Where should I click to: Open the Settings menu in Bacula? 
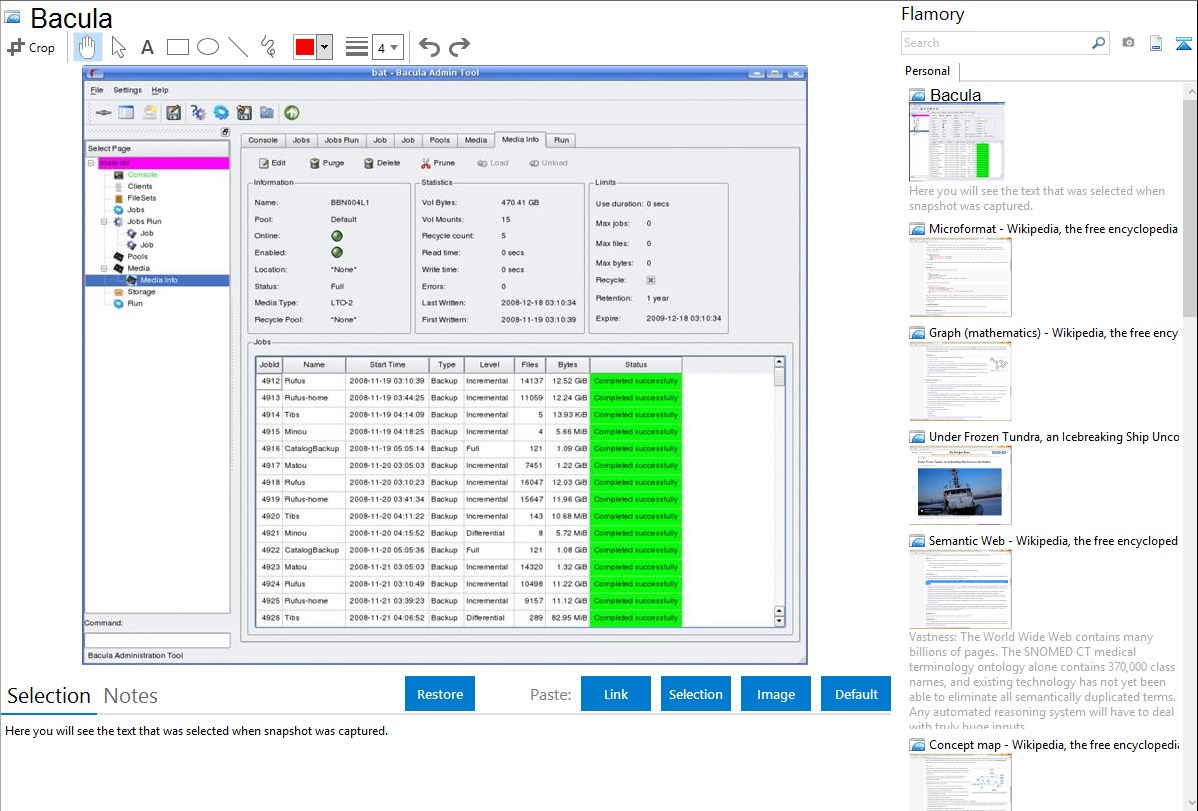(128, 90)
